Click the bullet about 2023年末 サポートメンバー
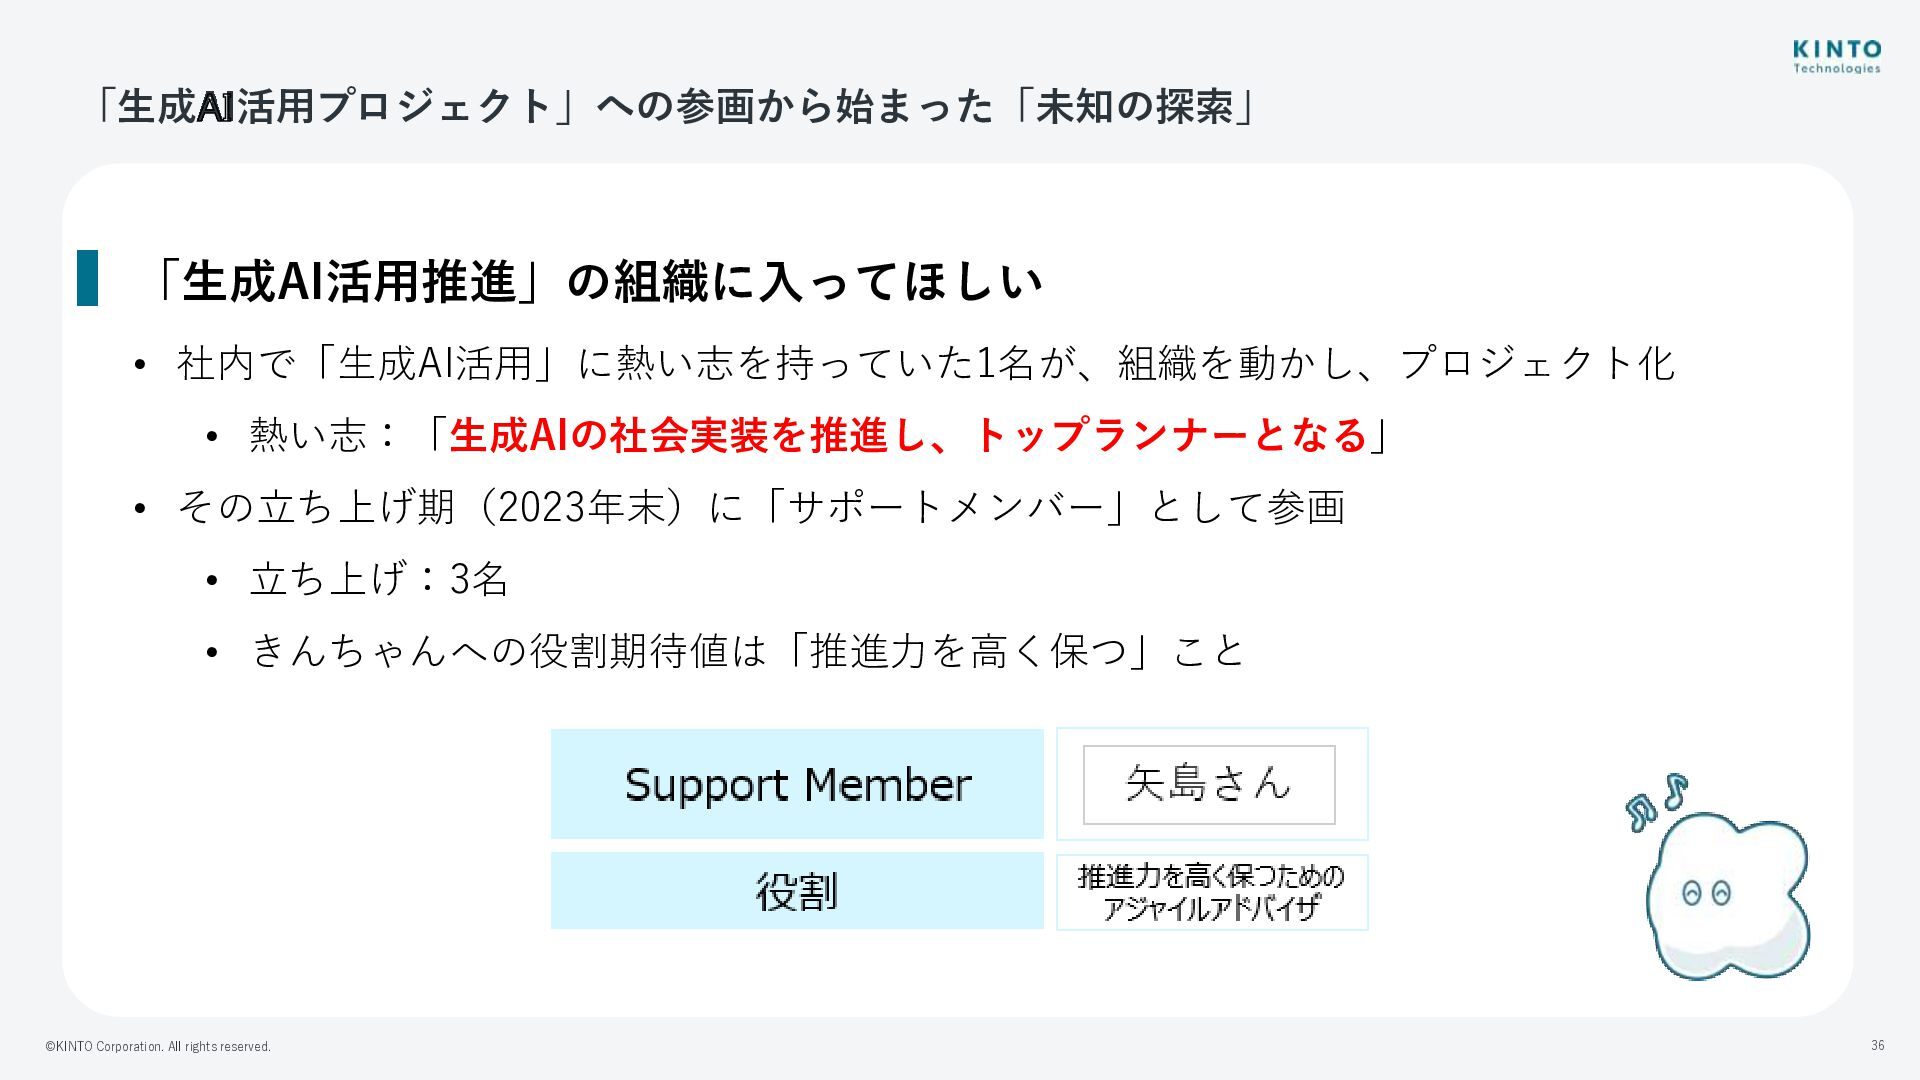 tap(760, 507)
